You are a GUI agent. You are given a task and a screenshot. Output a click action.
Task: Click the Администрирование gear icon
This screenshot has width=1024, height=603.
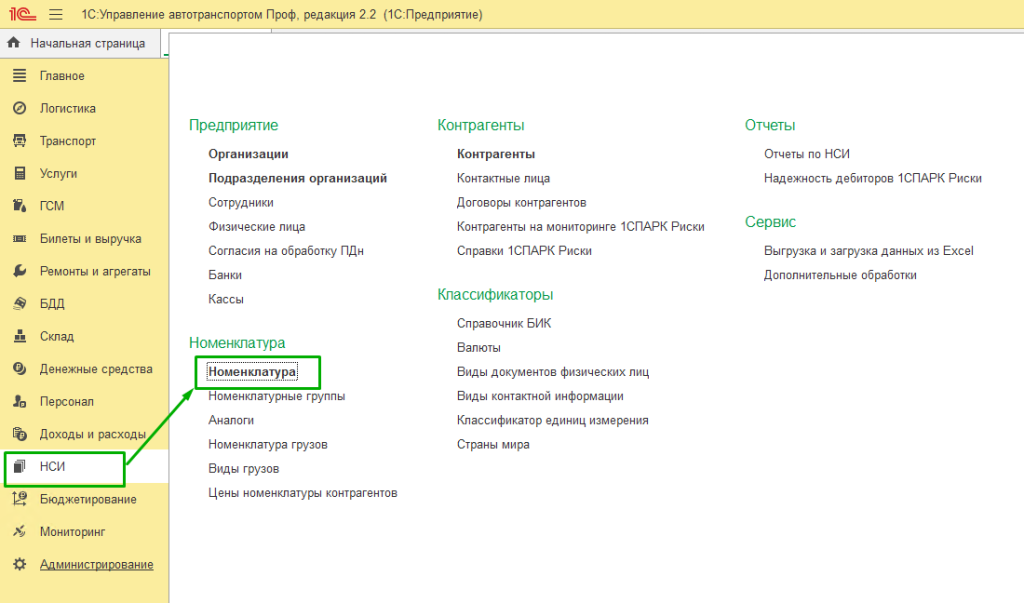(x=19, y=564)
